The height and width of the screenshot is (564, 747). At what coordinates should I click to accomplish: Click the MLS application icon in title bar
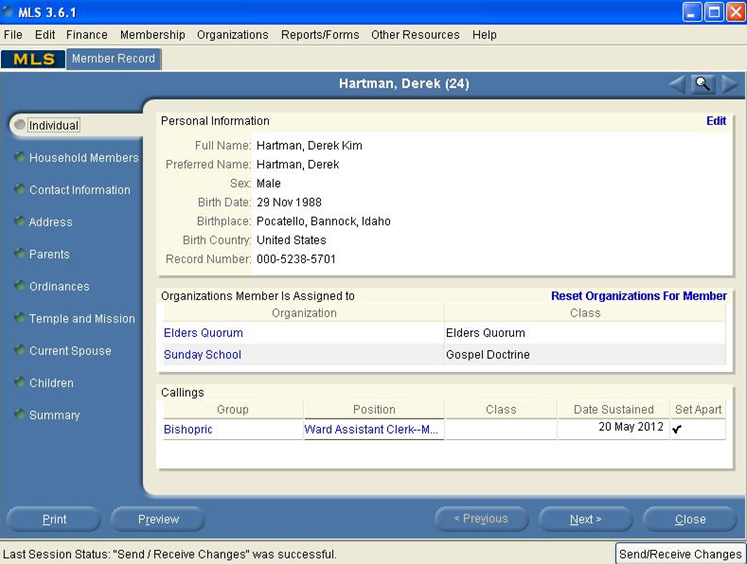click(8, 11)
